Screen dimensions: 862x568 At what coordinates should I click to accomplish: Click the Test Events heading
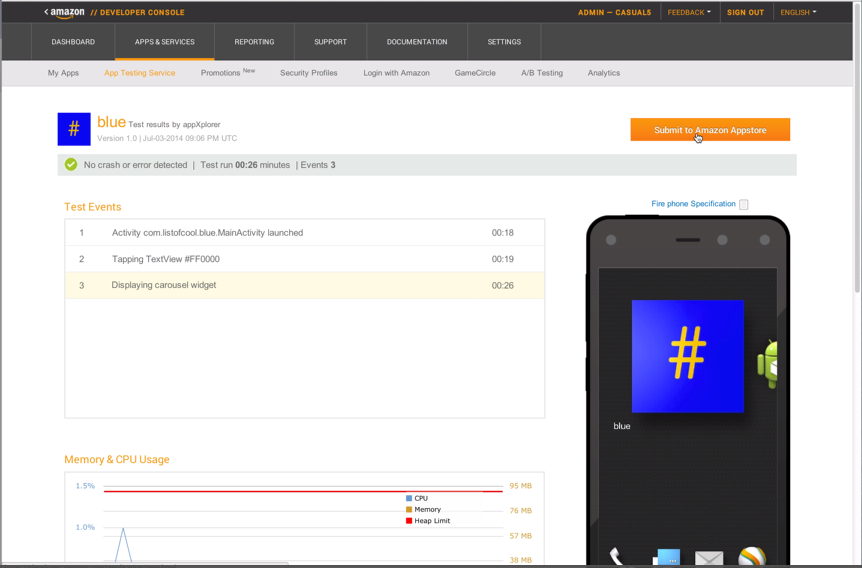coord(92,207)
